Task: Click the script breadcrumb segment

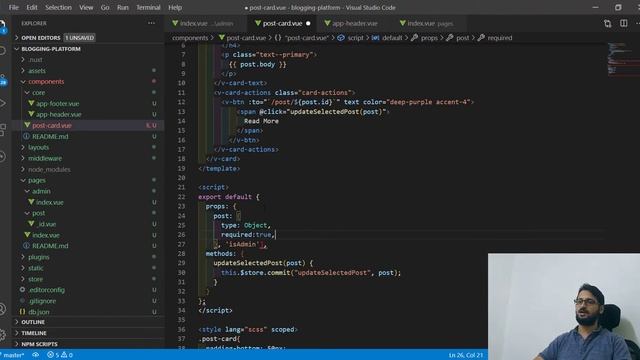Action: coord(355,38)
